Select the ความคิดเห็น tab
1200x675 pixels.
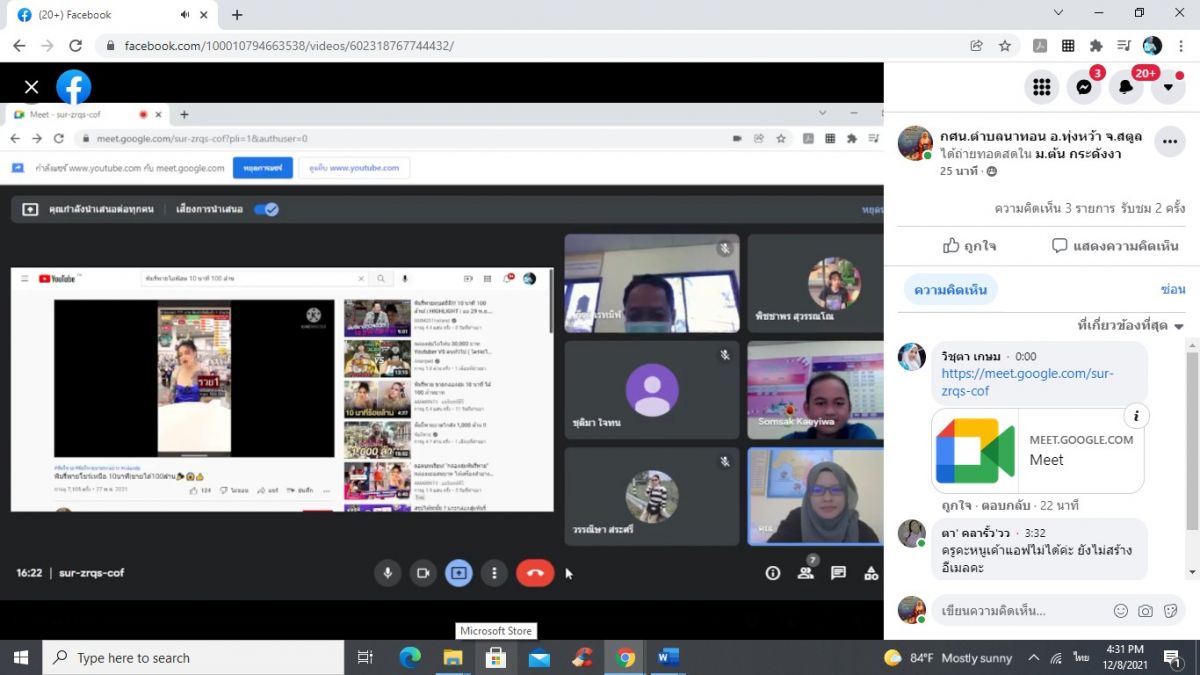click(x=950, y=290)
